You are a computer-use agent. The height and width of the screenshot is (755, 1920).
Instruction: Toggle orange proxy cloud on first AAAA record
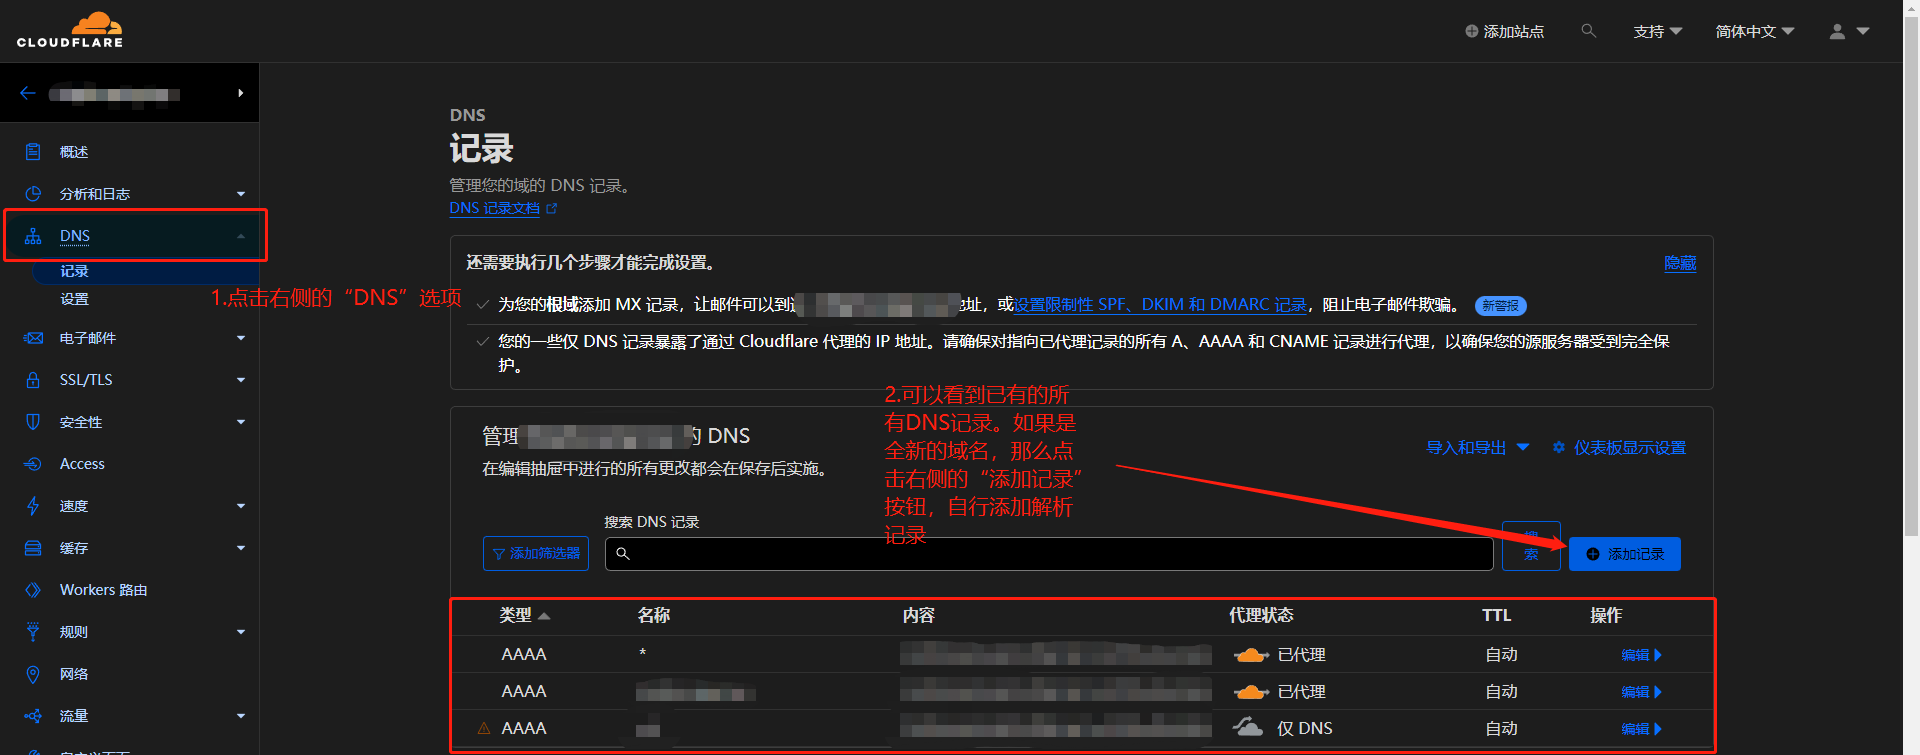click(1251, 655)
